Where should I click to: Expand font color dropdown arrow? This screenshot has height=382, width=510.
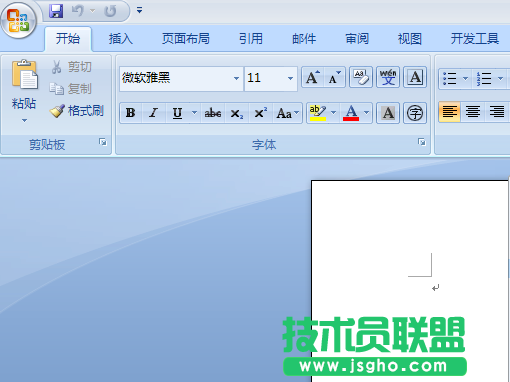366,113
